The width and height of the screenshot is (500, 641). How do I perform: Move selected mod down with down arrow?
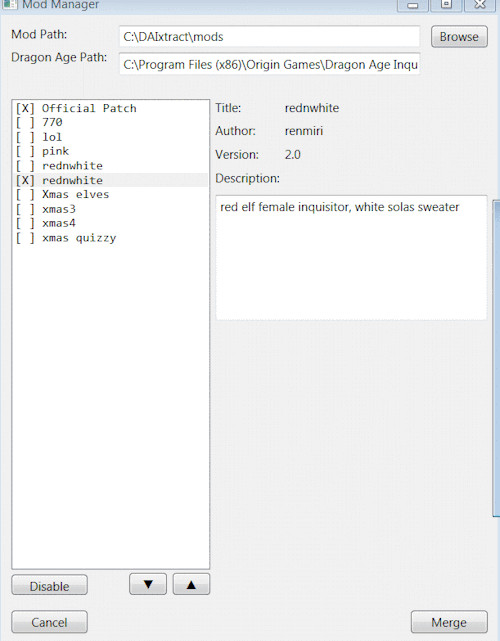(x=148, y=584)
